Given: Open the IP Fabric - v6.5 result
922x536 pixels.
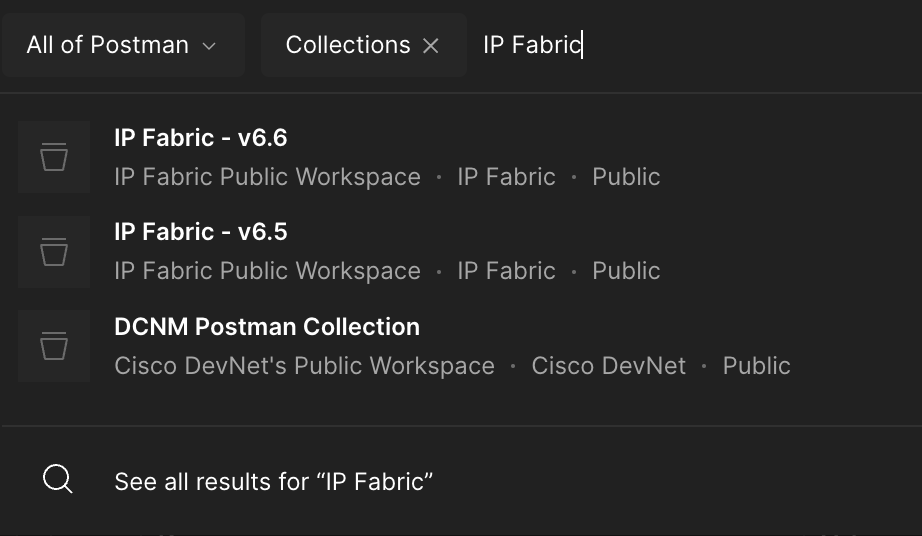Looking at the screenshot, I should pos(201,232).
